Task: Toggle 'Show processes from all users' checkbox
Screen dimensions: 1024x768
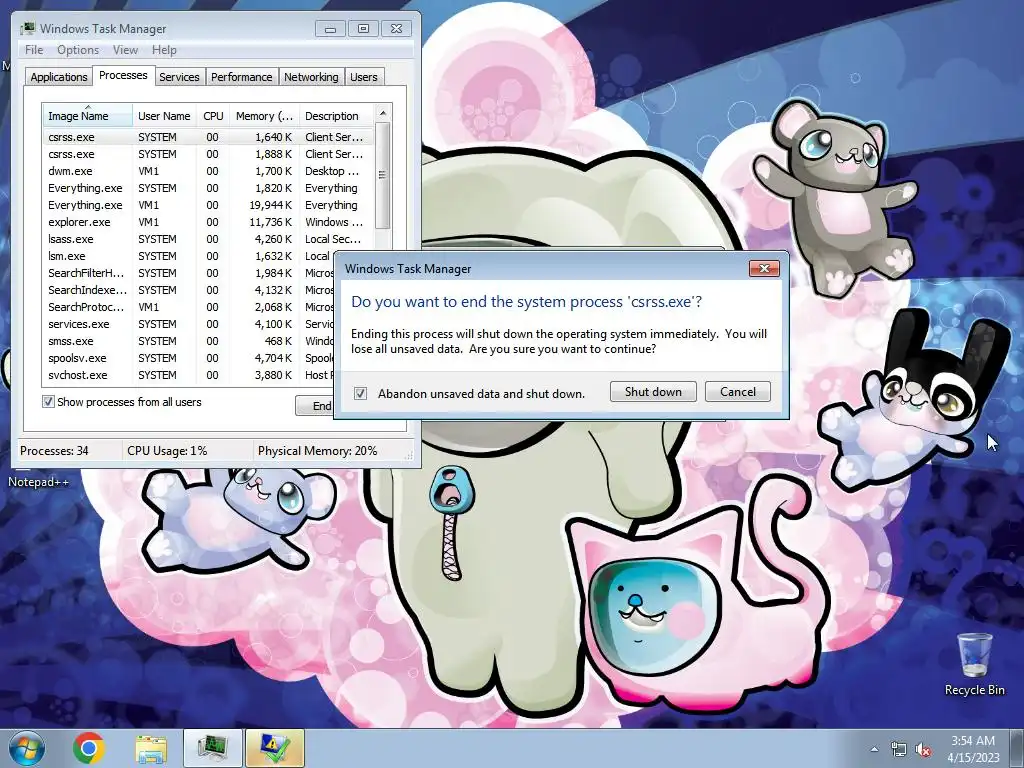Action: click(48, 402)
